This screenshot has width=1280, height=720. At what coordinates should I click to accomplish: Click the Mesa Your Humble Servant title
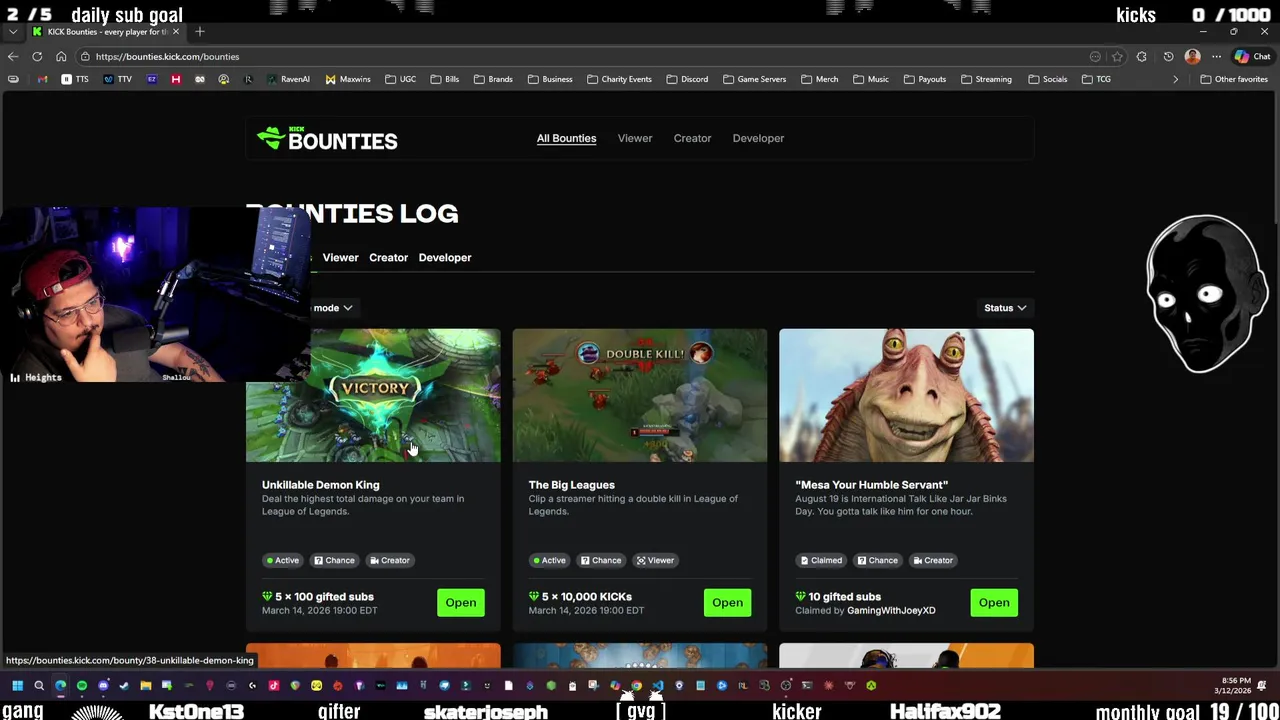871,485
